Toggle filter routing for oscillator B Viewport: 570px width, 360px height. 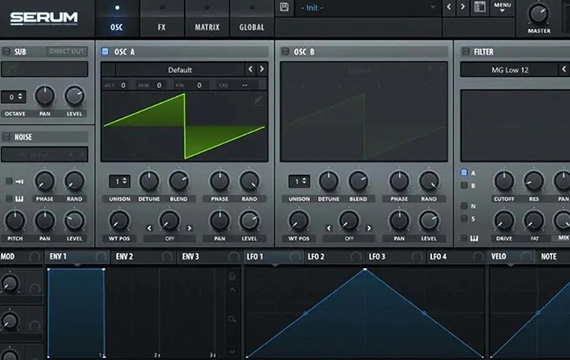coord(464,185)
